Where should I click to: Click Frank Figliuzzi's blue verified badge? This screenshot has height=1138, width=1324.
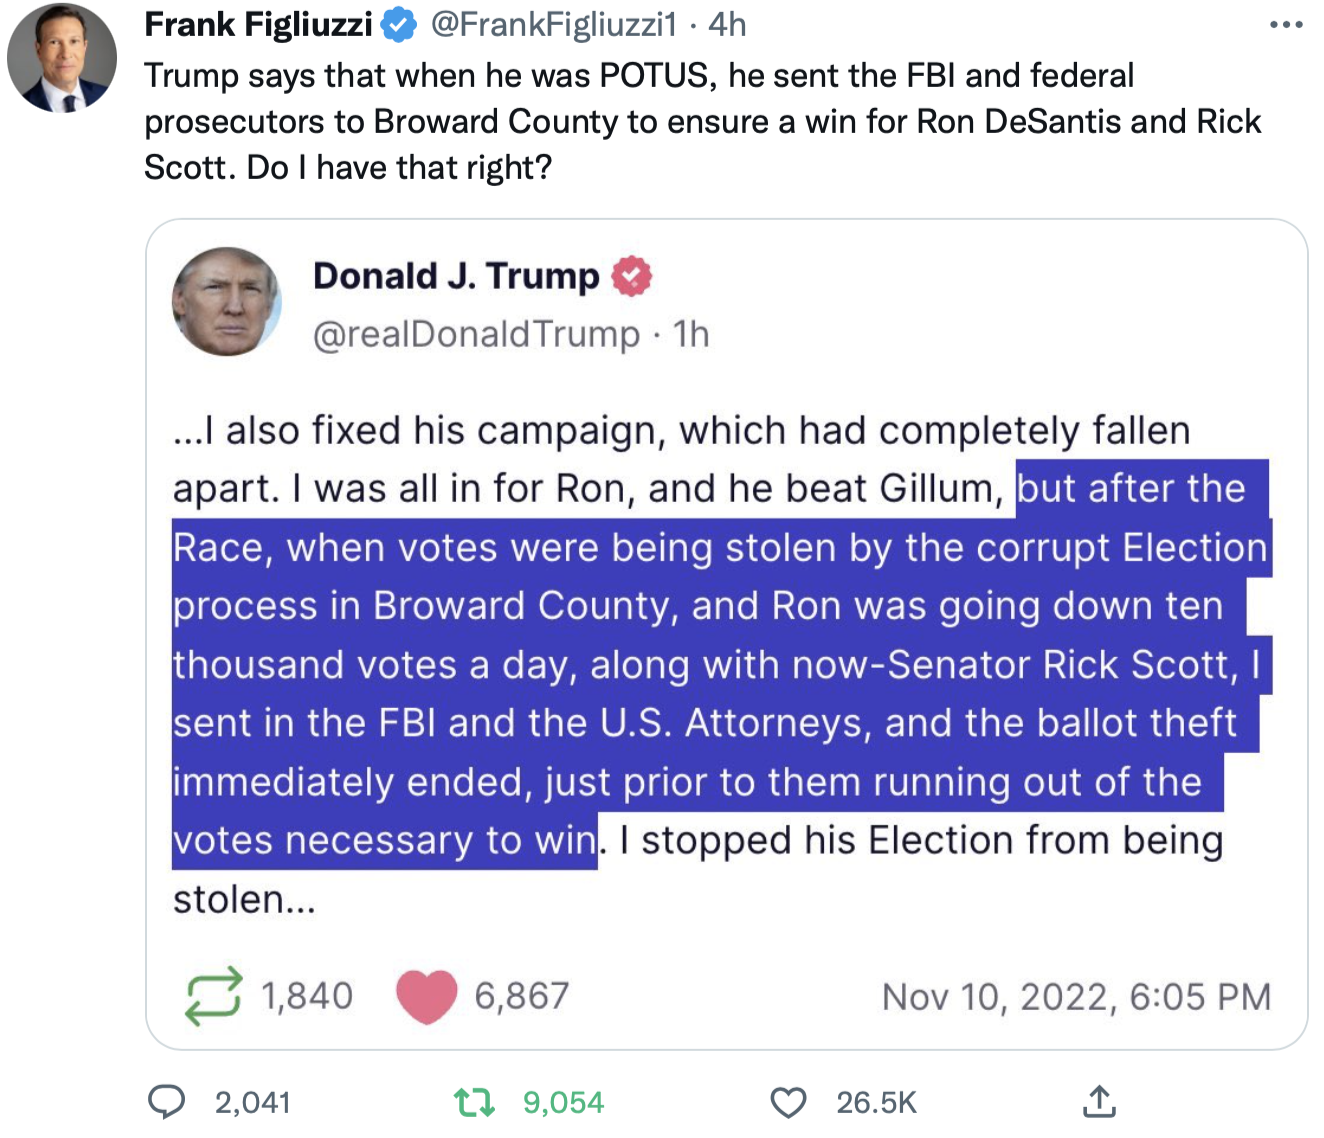[x=400, y=25]
